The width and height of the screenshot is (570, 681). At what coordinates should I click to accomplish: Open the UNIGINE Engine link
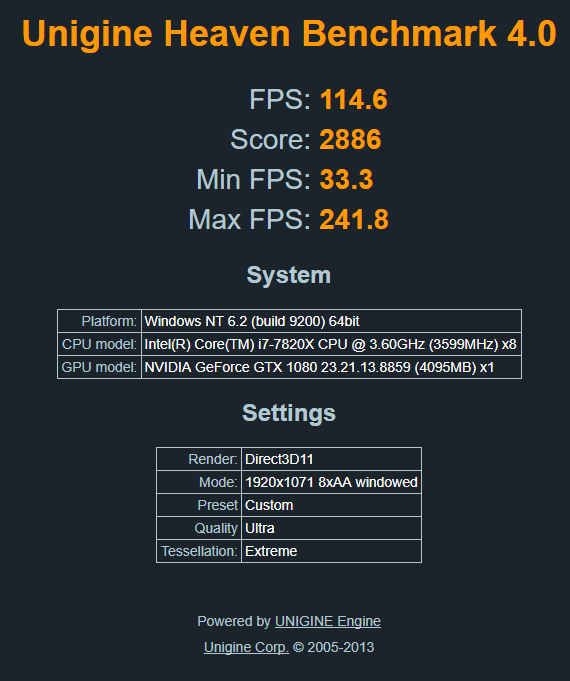pyautogui.click(x=328, y=621)
